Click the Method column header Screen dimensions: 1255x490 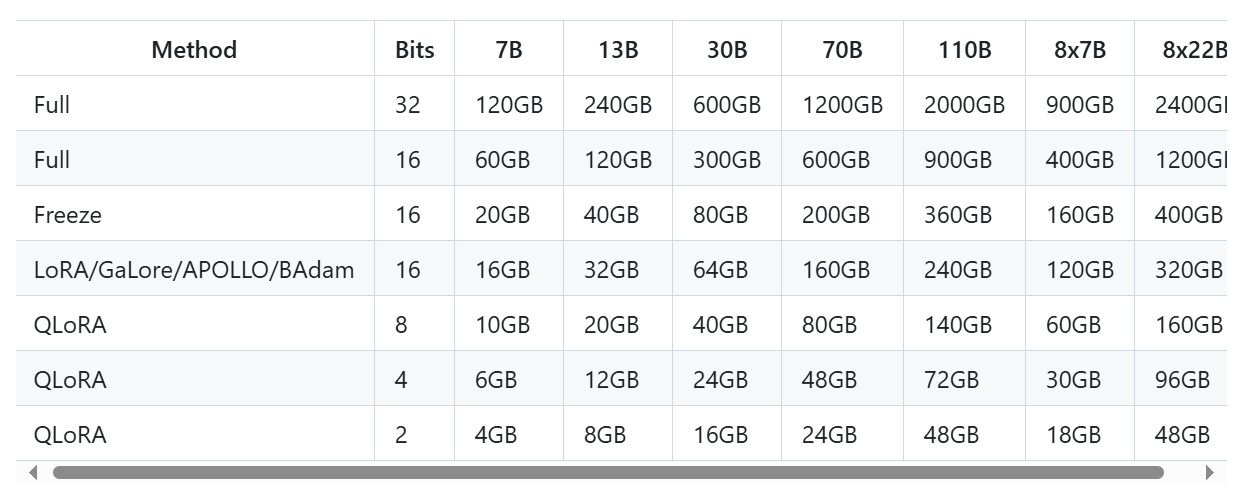coord(194,49)
